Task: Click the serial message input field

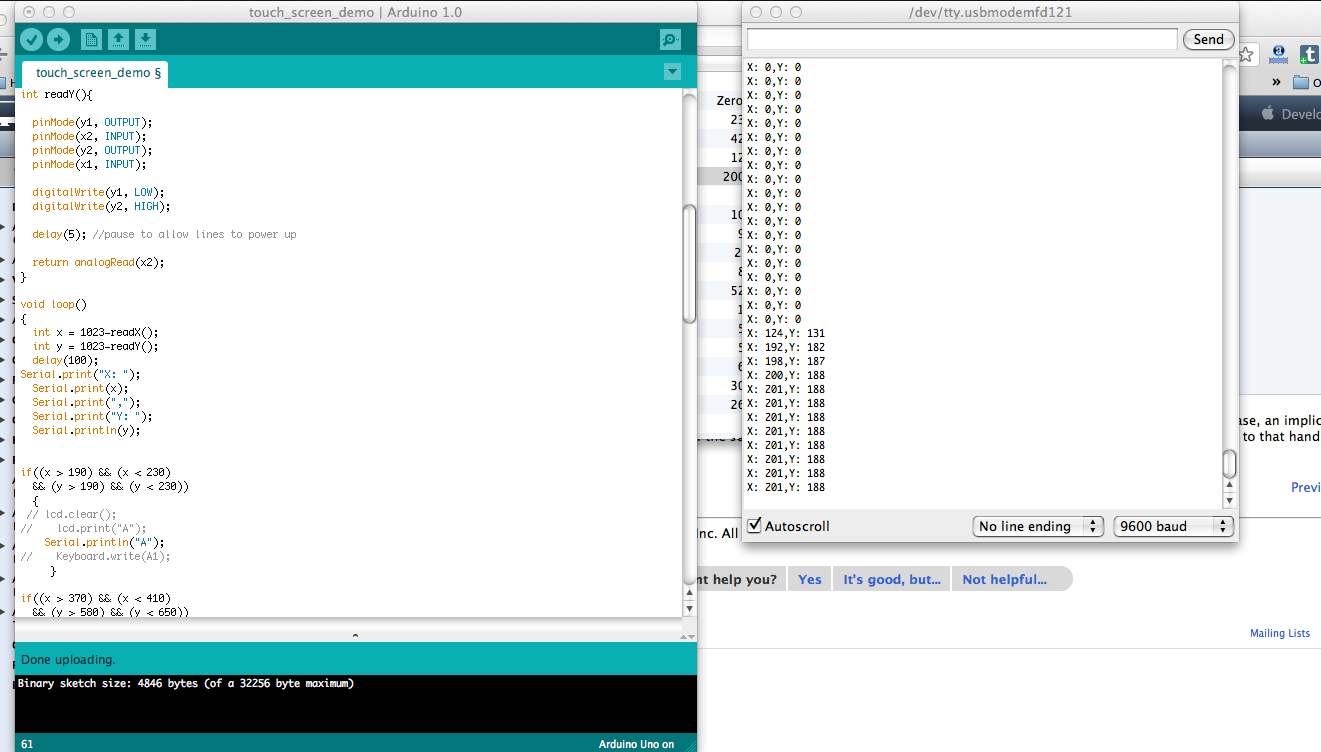Action: (960, 39)
